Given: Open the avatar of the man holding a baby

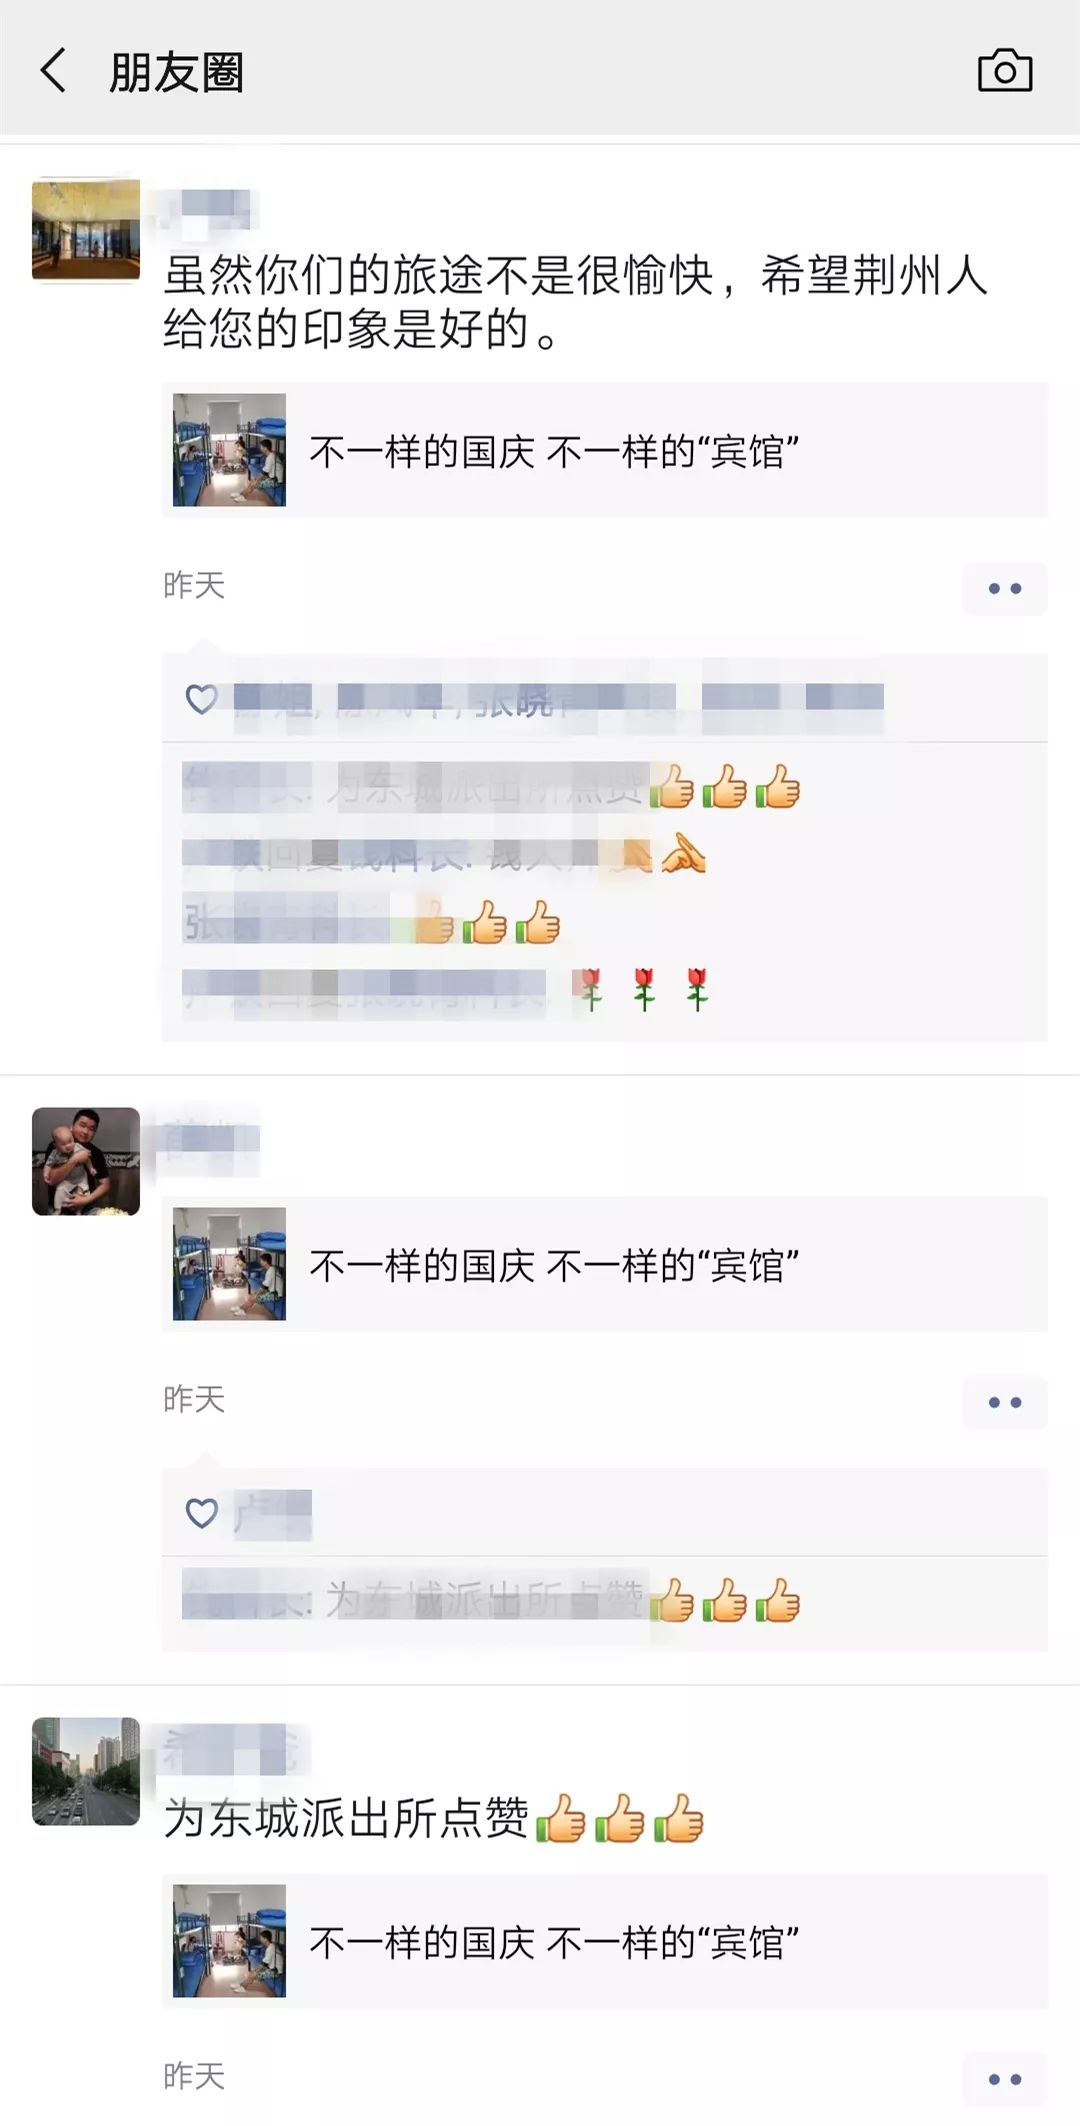Looking at the screenshot, I should point(86,1161).
